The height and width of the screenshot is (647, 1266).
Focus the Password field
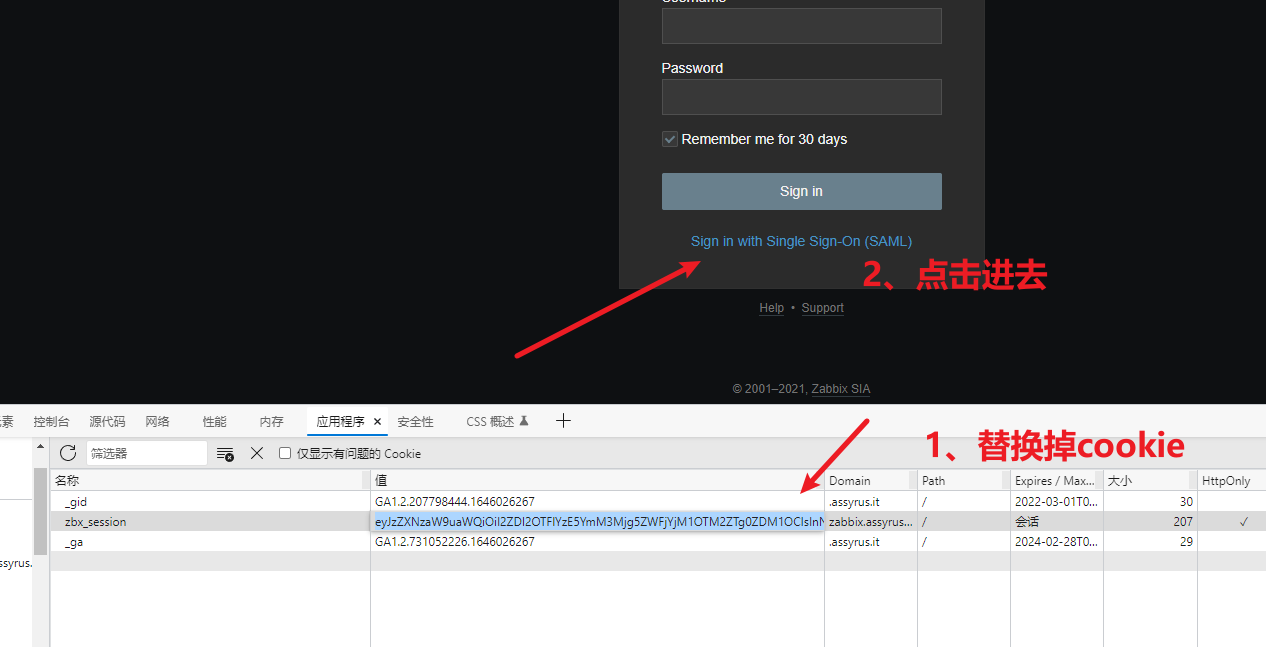coord(801,97)
